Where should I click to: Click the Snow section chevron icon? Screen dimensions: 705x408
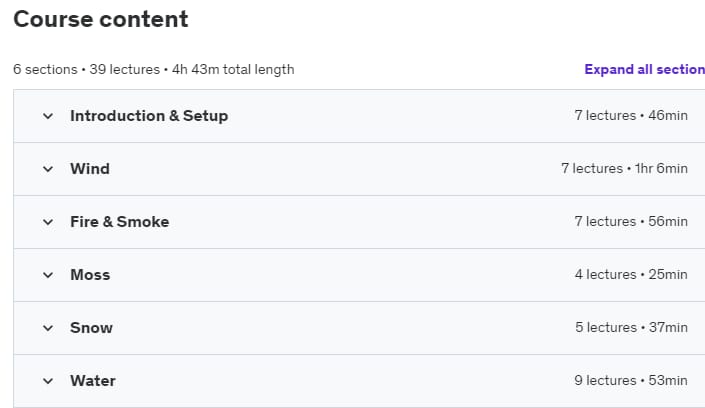tap(48, 328)
